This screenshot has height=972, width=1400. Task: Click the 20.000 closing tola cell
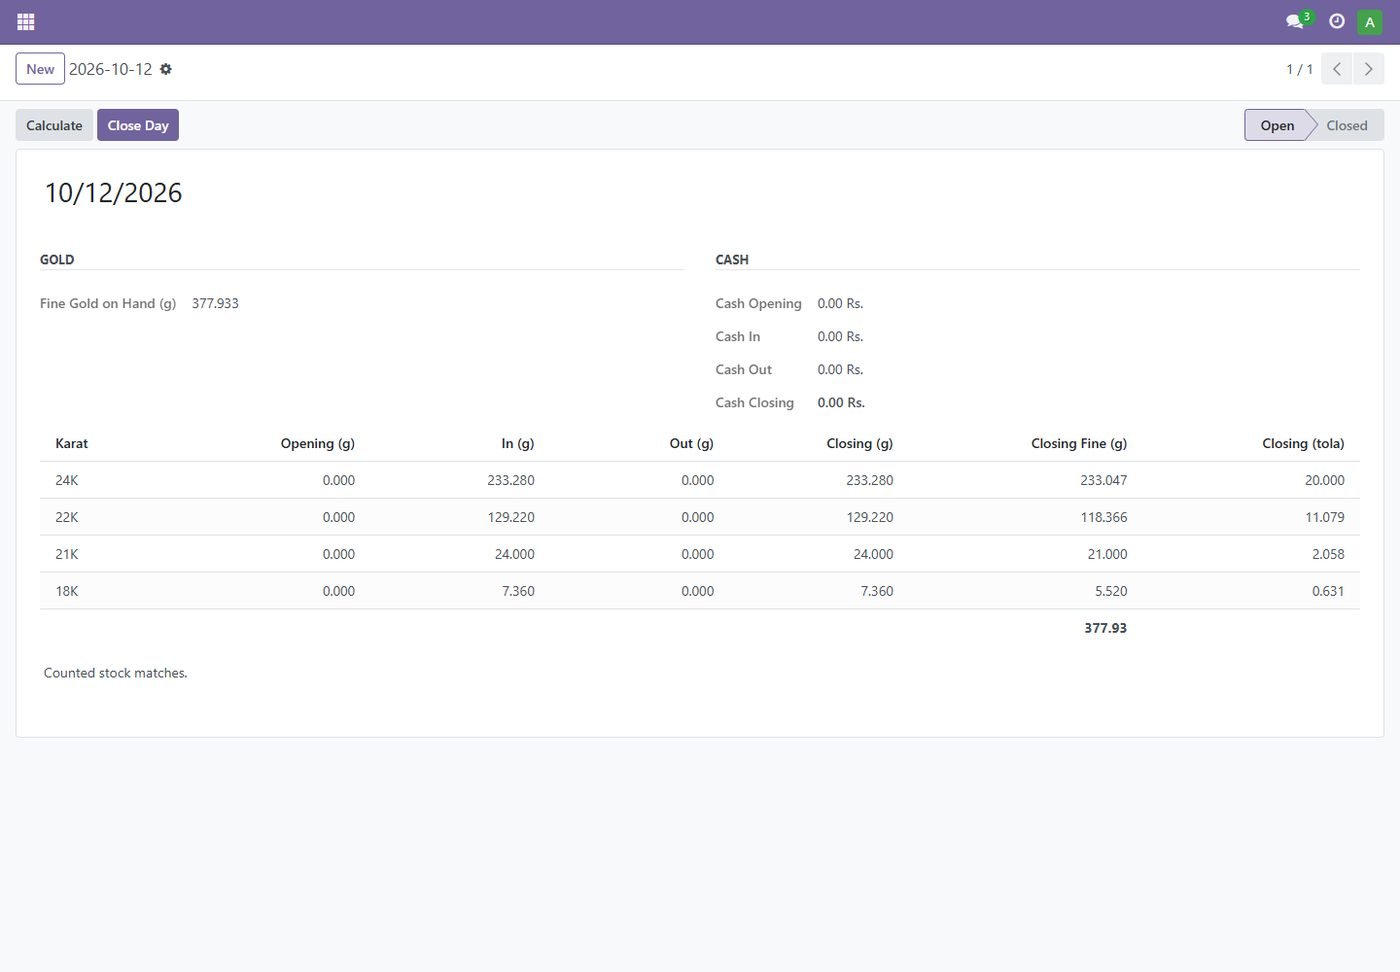[x=1324, y=480]
